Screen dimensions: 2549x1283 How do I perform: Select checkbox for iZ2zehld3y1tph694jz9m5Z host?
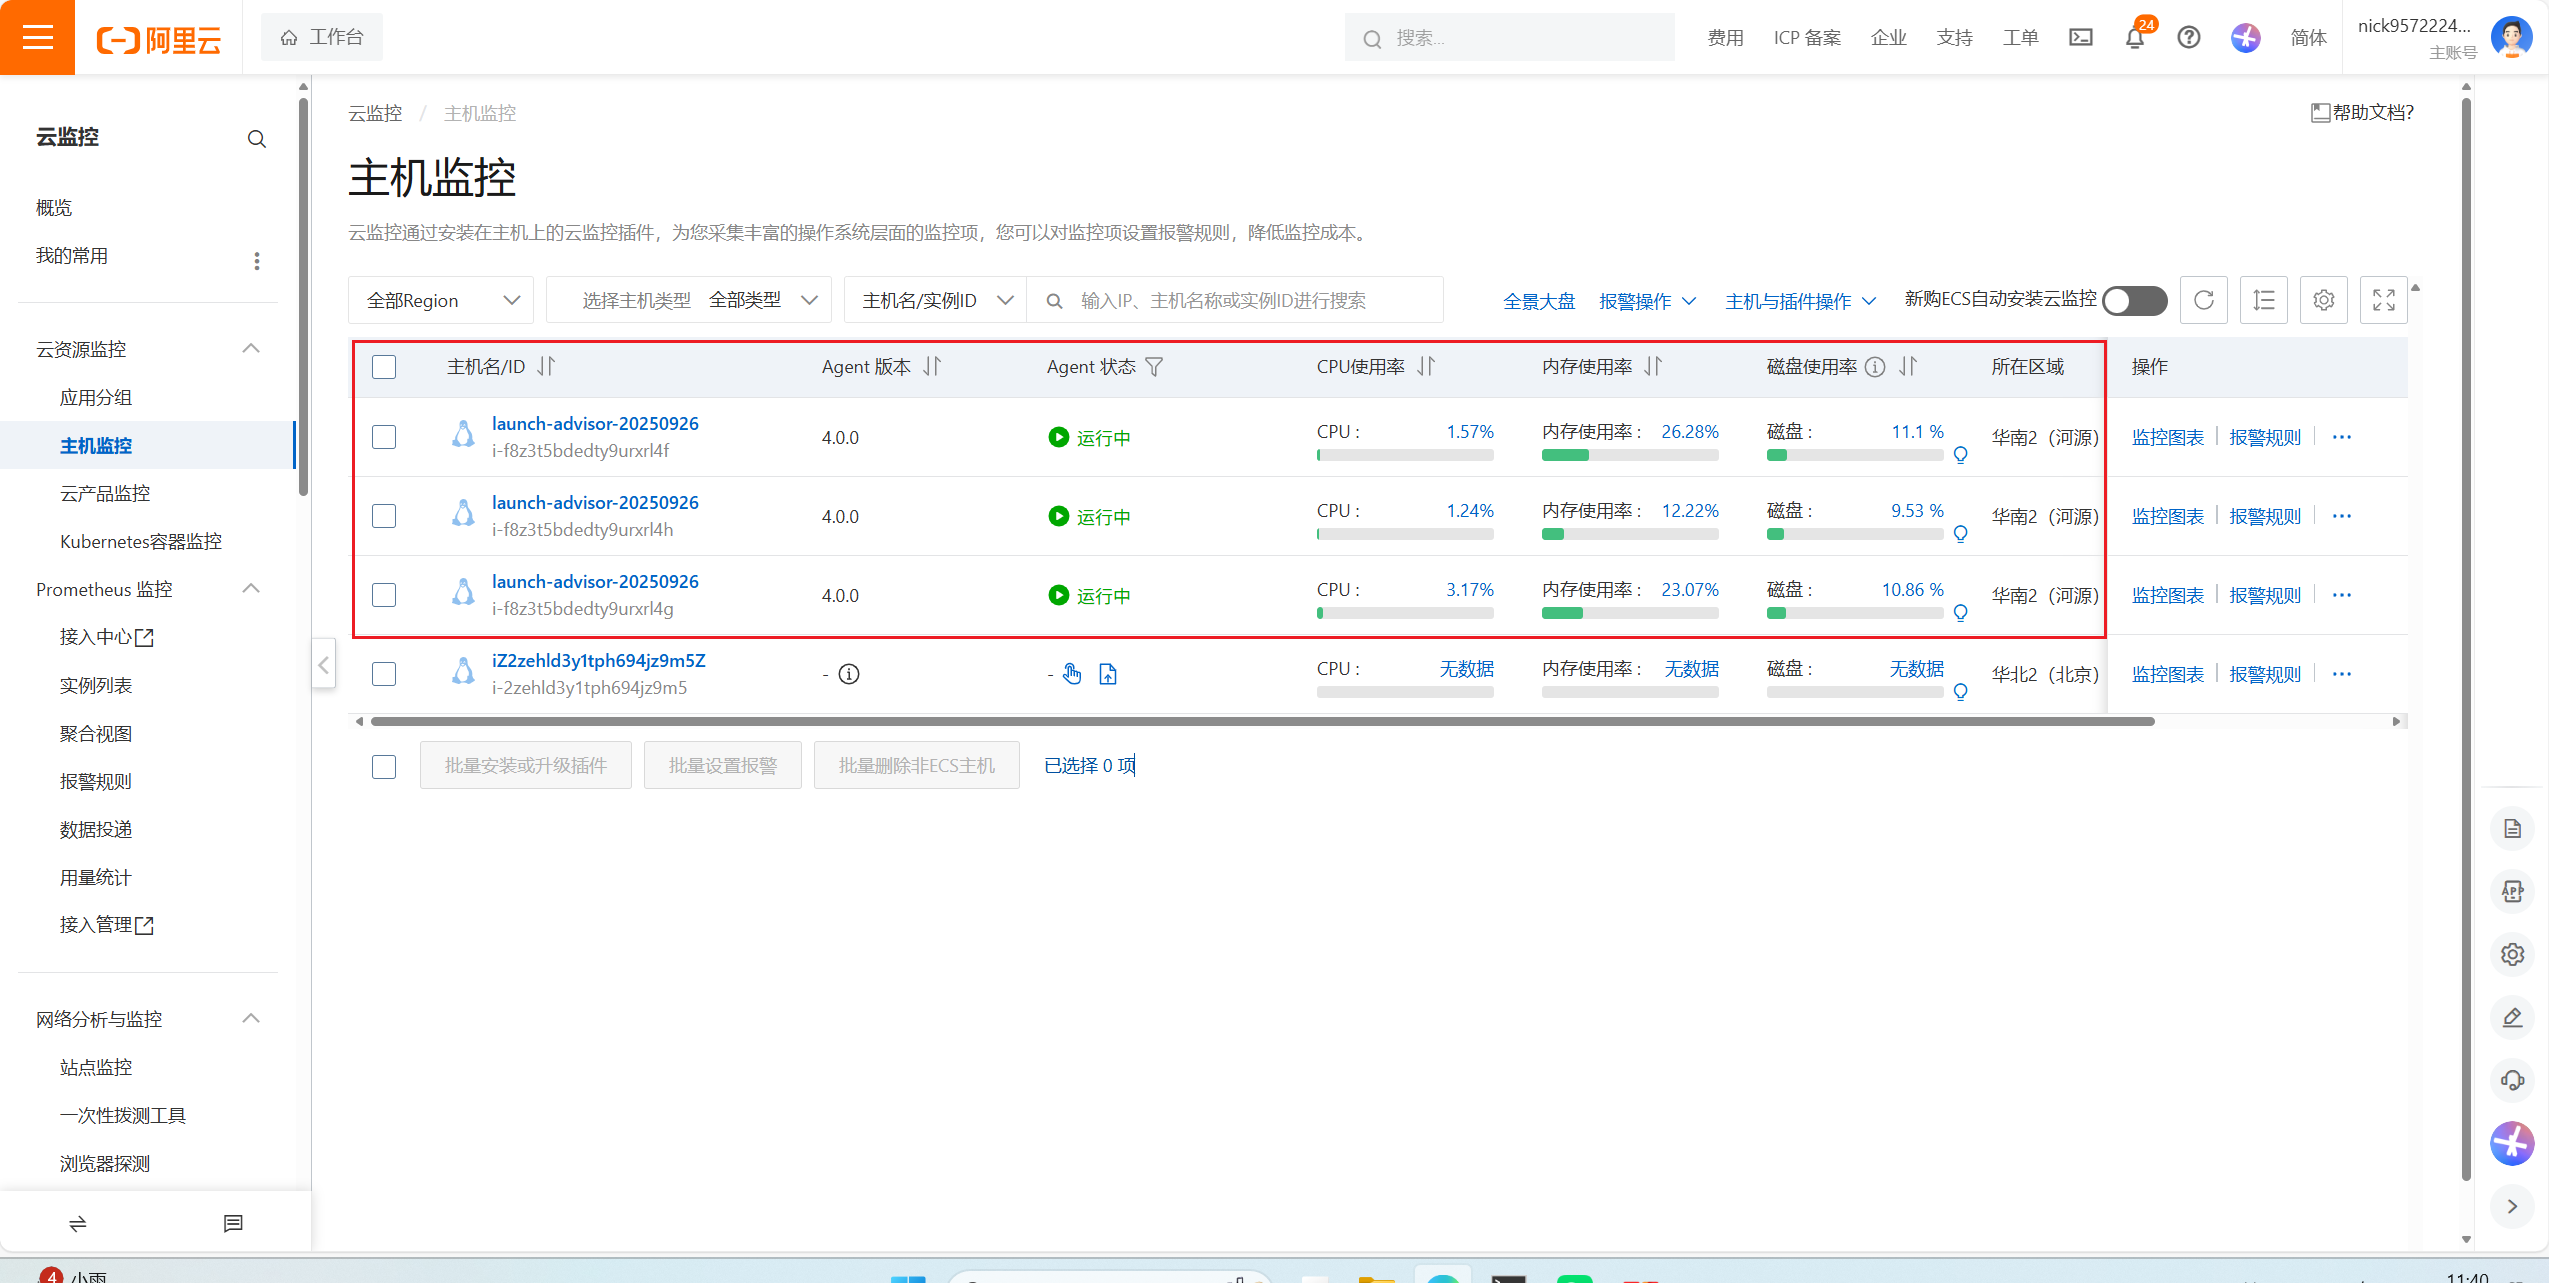click(384, 674)
